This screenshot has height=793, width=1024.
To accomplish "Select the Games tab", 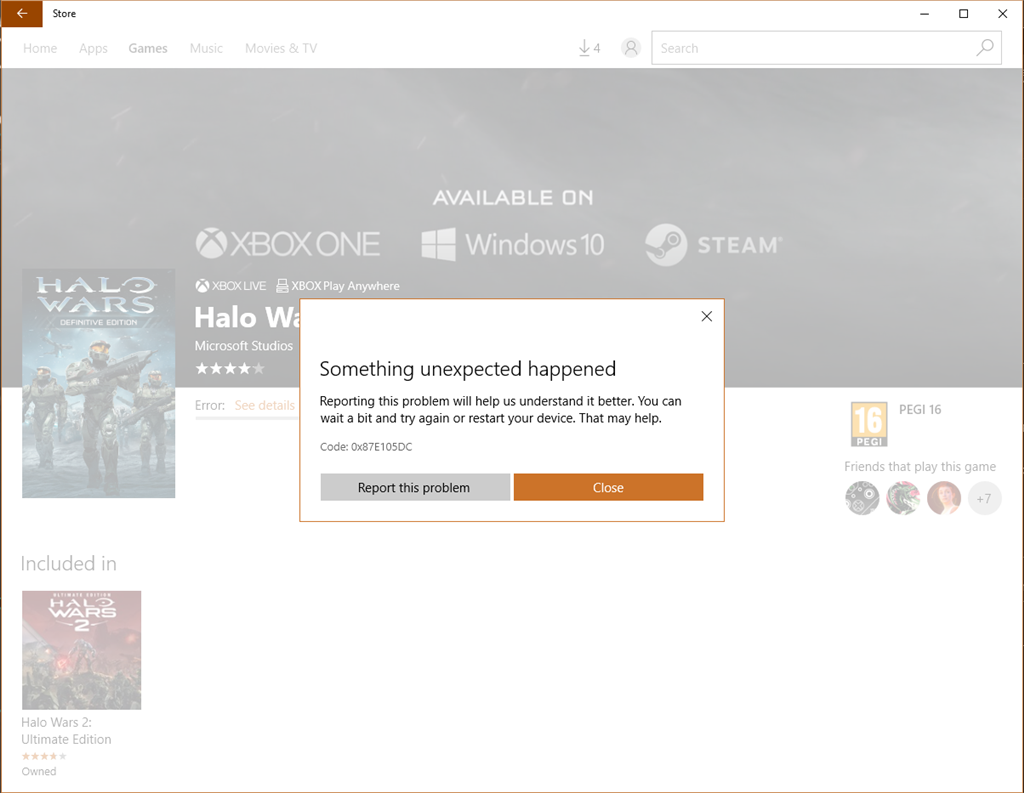I will pos(148,48).
